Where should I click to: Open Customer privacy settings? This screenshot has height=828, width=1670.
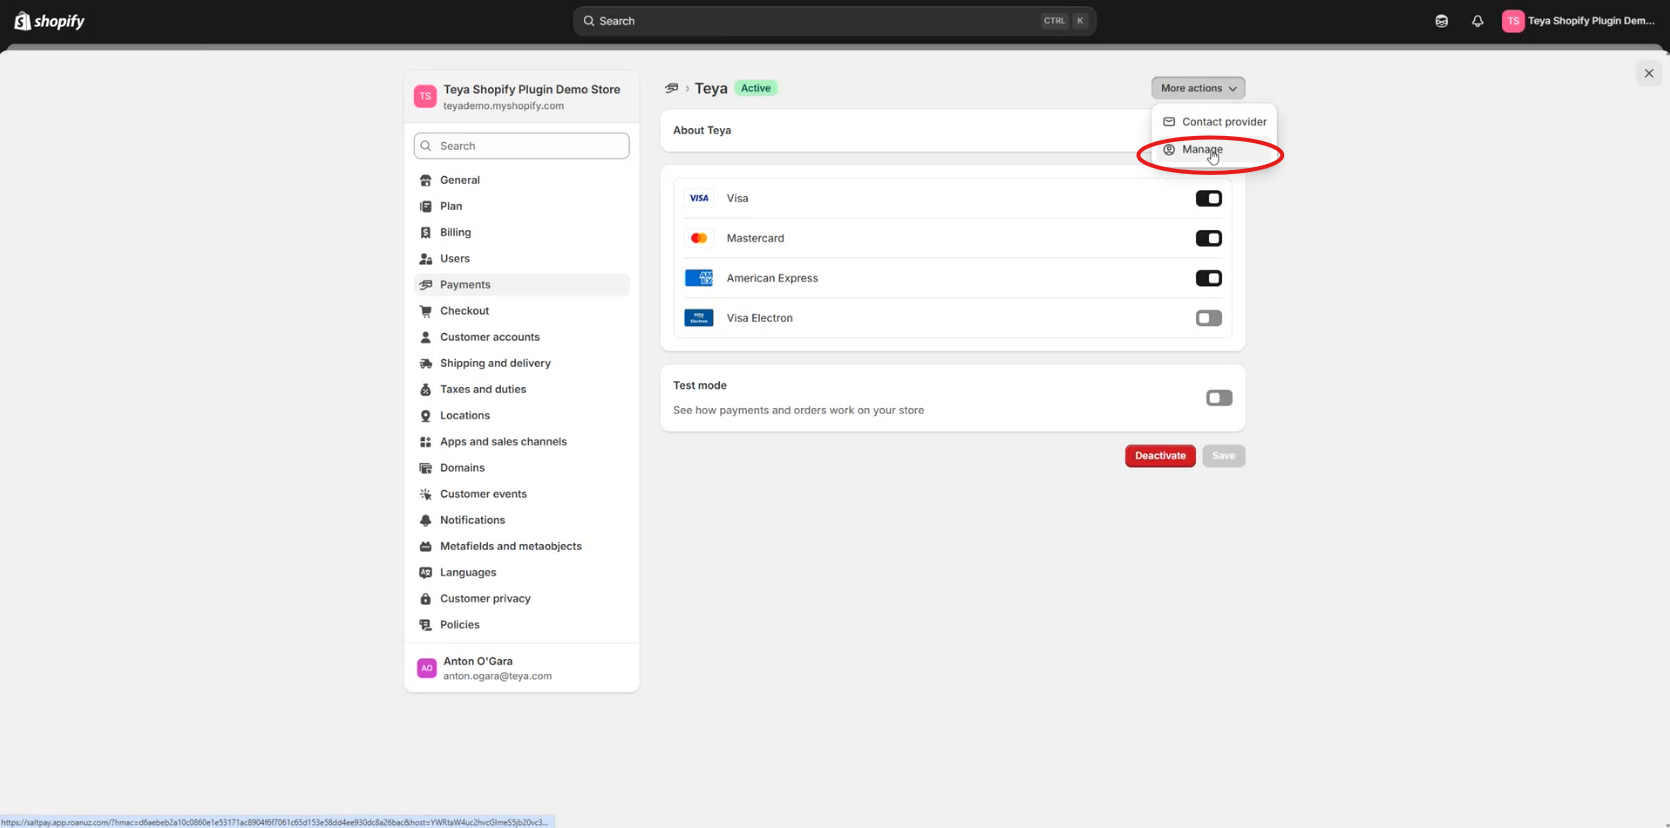(522, 598)
